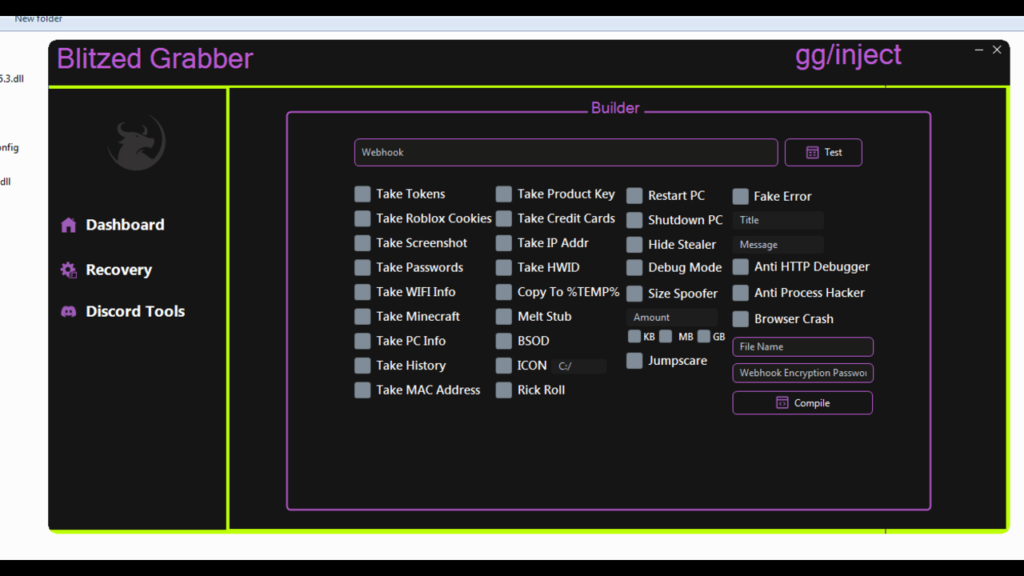Focus the Size Spoofer Amount field
This screenshot has height=576, width=1024.
[x=671, y=317]
